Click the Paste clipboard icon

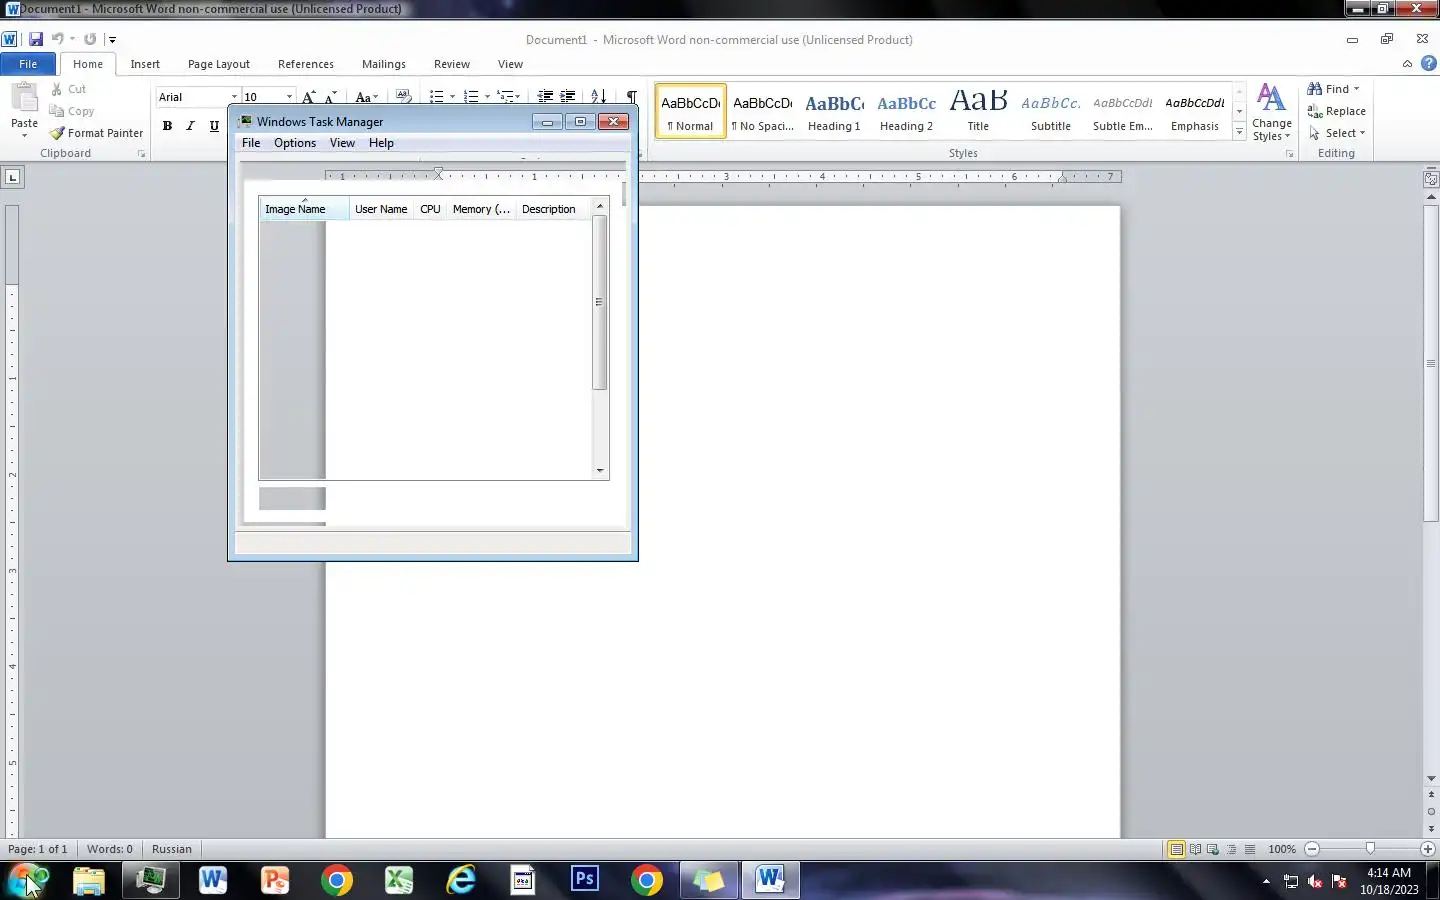pos(24,98)
